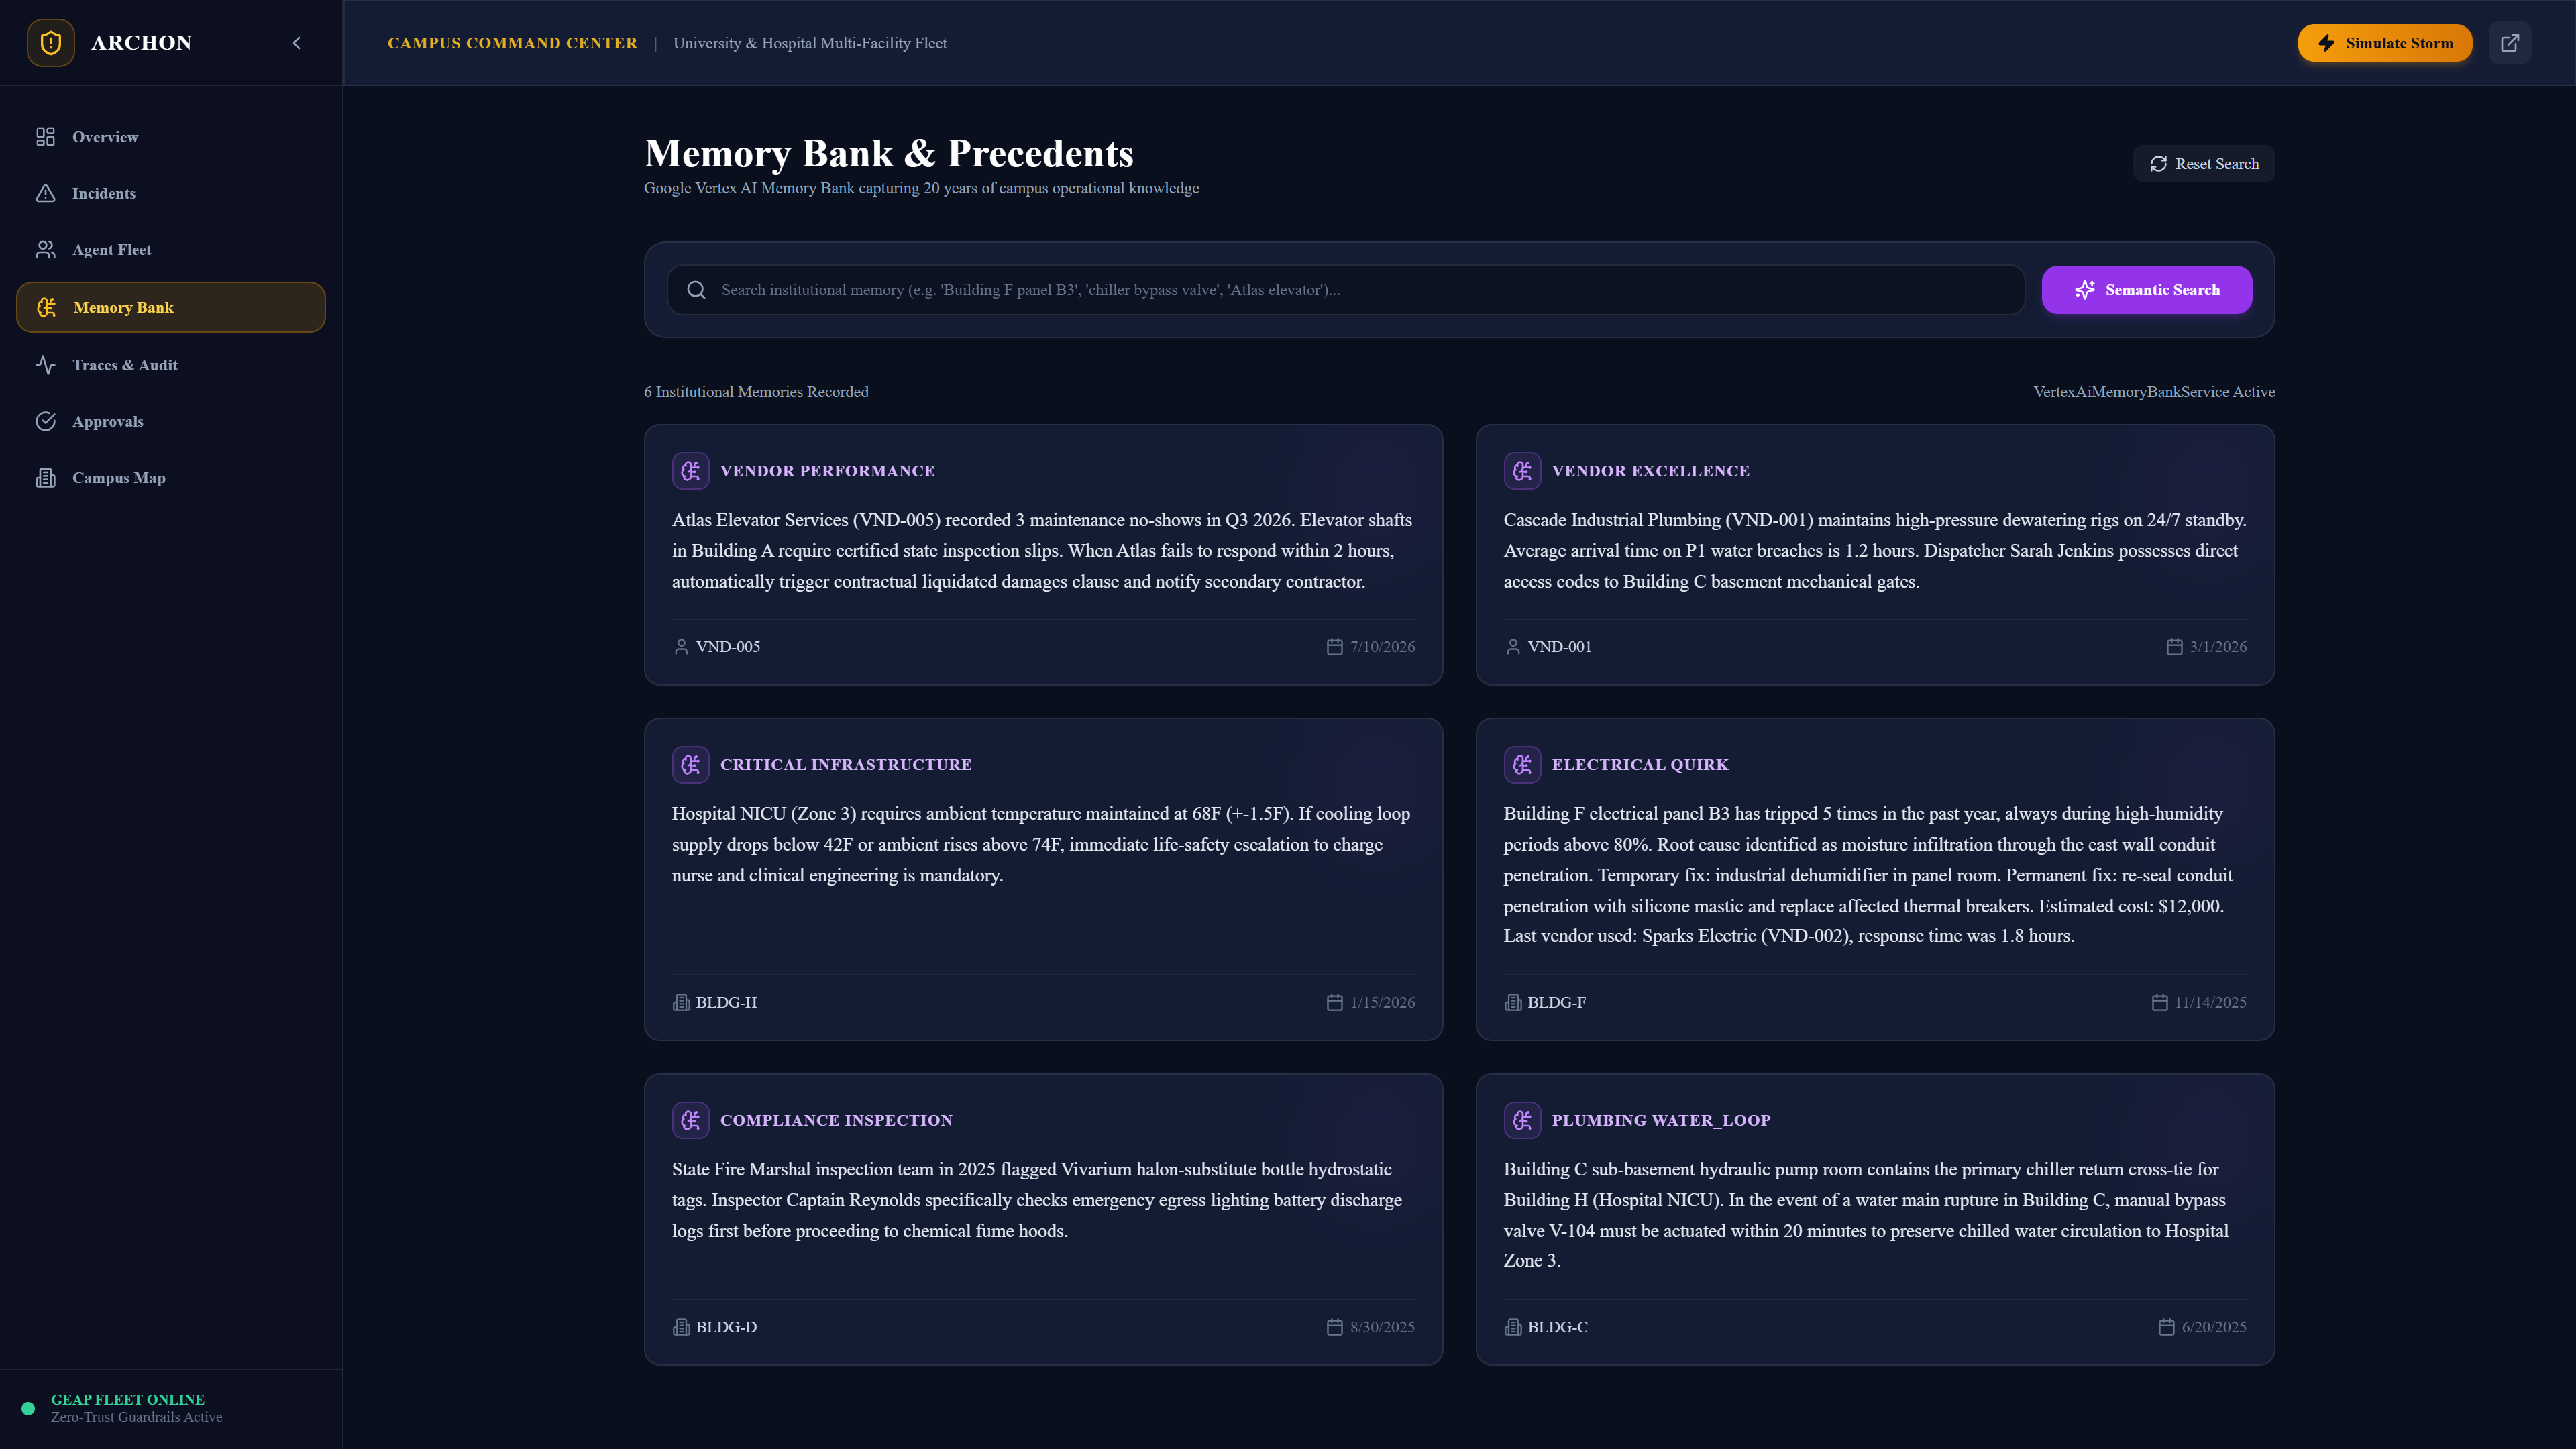Click the Approvals checkmark icon
Viewport: 2576px width, 1449px height.
[46, 421]
